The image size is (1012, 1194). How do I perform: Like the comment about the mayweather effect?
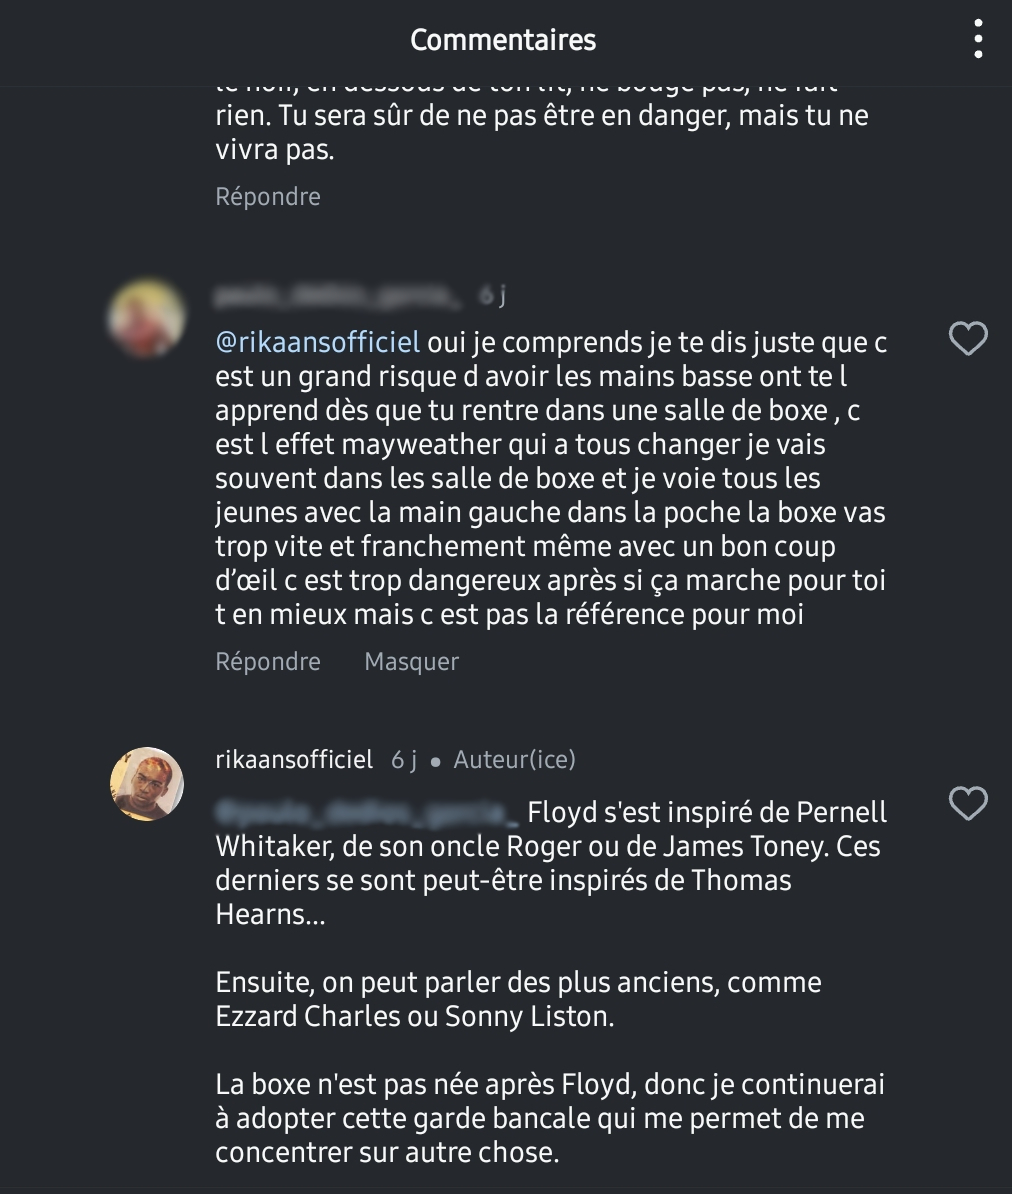point(967,340)
